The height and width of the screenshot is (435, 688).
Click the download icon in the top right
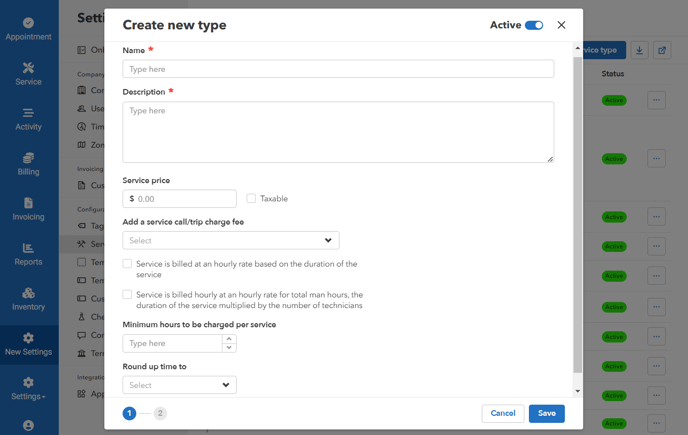[x=639, y=50]
